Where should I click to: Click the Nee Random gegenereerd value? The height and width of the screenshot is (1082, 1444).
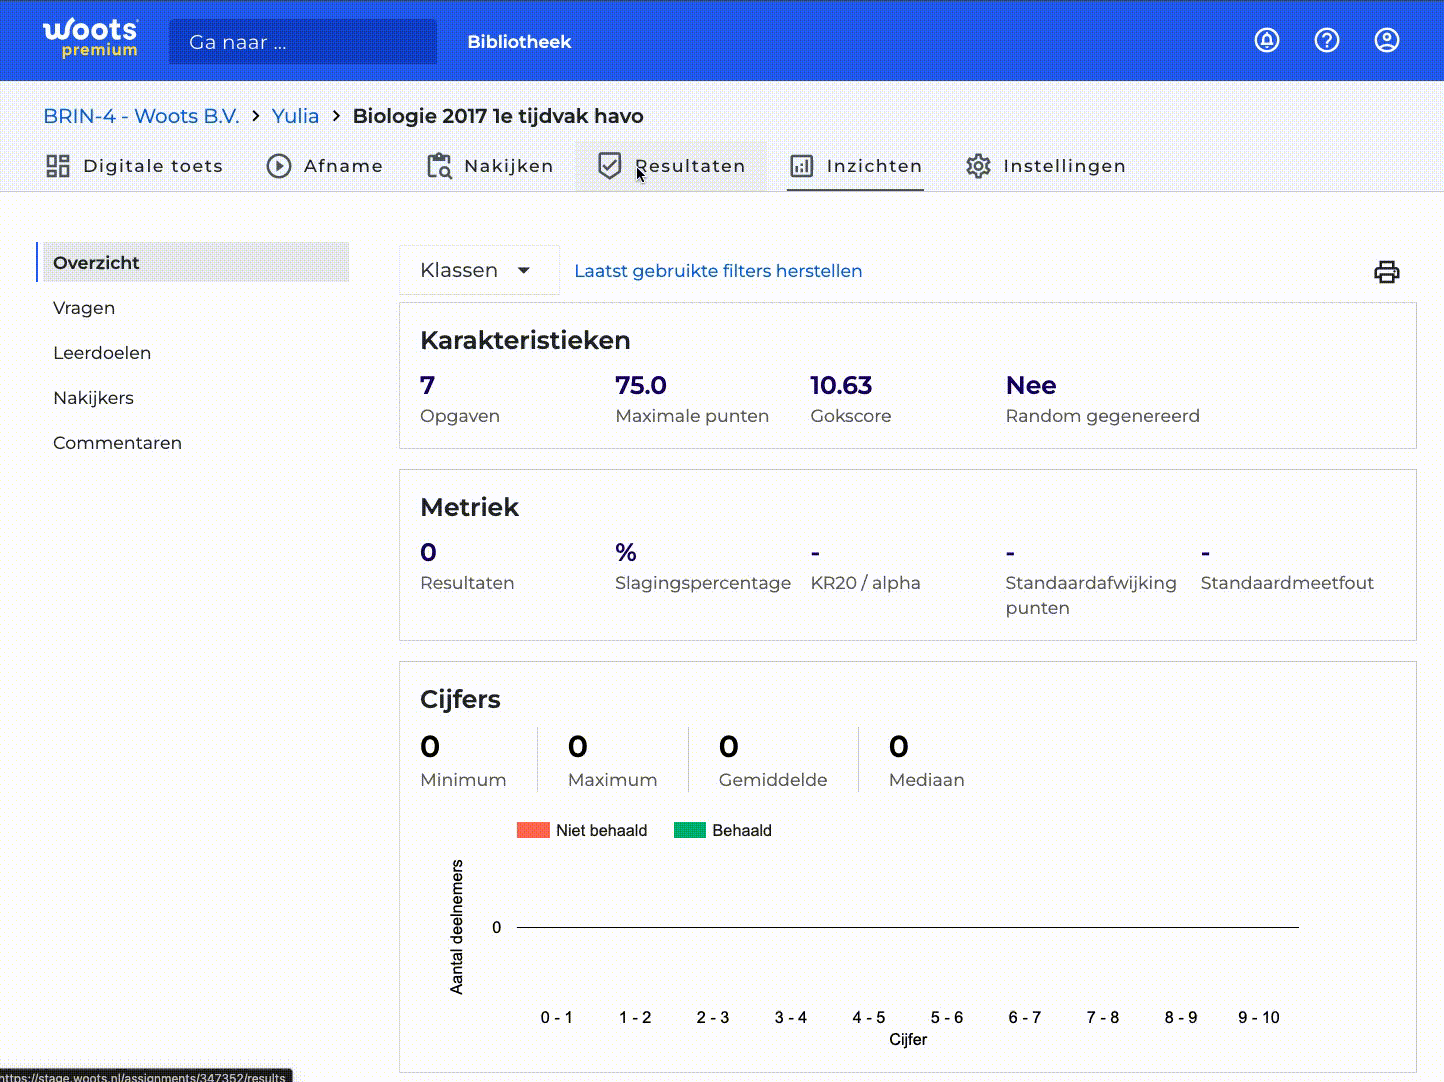[1031, 385]
